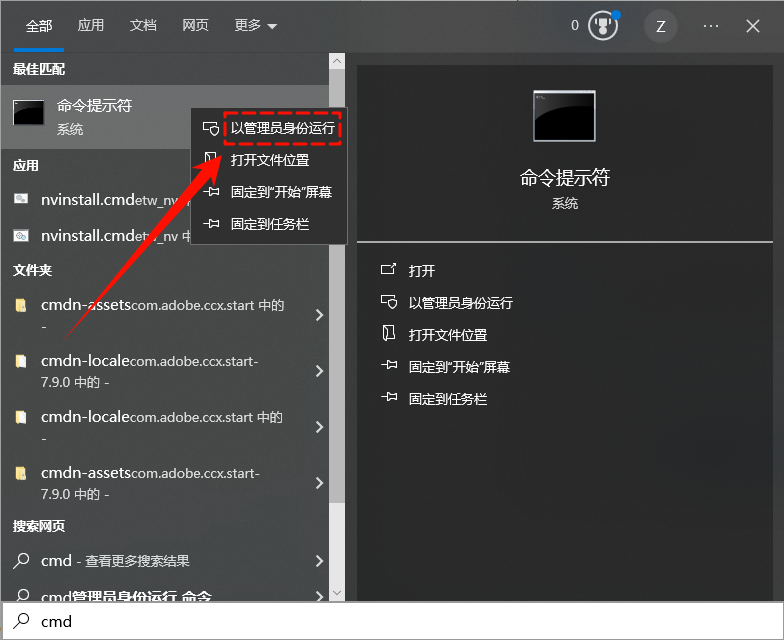Switch to the 网页 tab
784x640 pixels.
[x=195, y=25]
